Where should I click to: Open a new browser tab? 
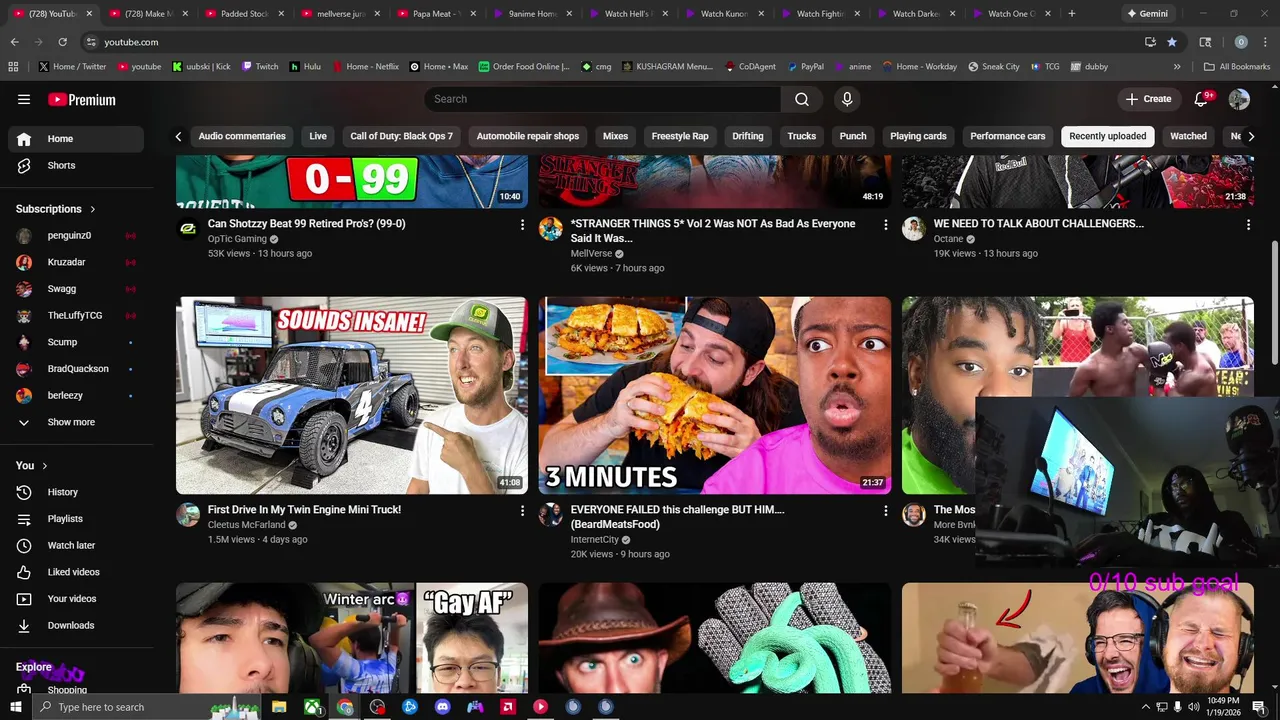(x=1072, y=14)
